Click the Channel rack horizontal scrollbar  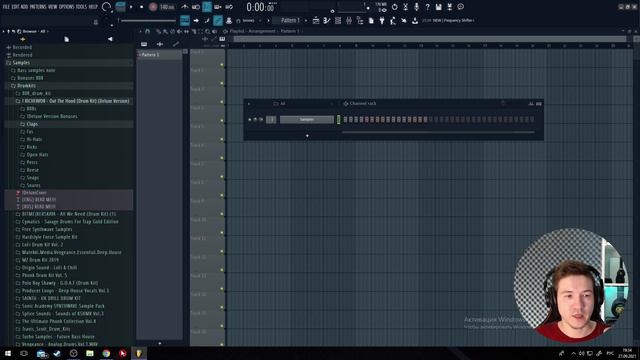coord(438,132)
